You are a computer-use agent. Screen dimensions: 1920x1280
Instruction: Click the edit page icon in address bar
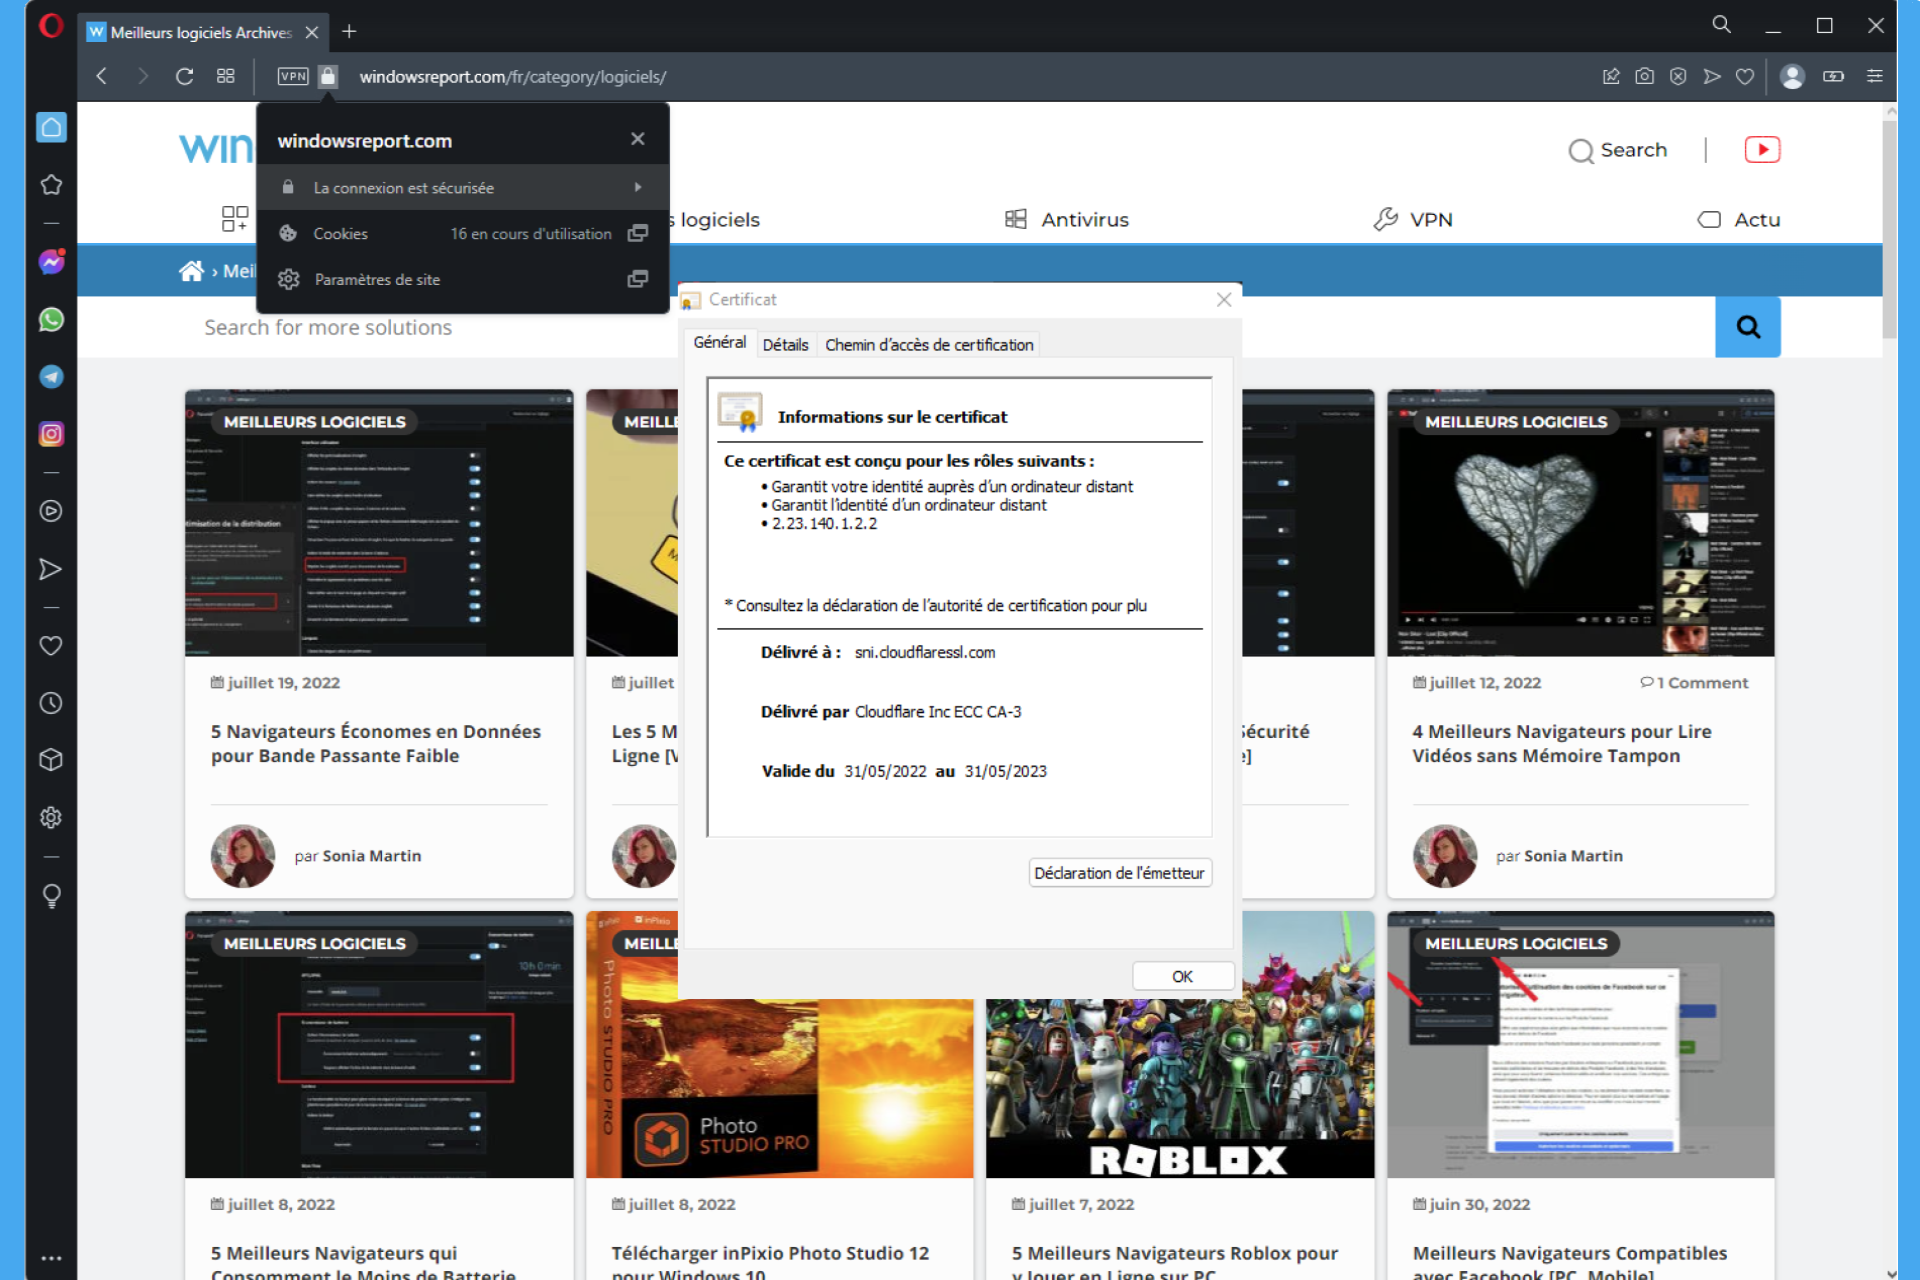pos(1611,76)
